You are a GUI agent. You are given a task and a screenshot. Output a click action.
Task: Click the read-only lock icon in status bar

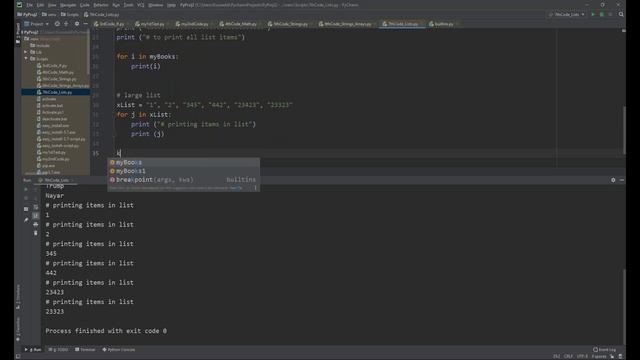click(611, 356)
